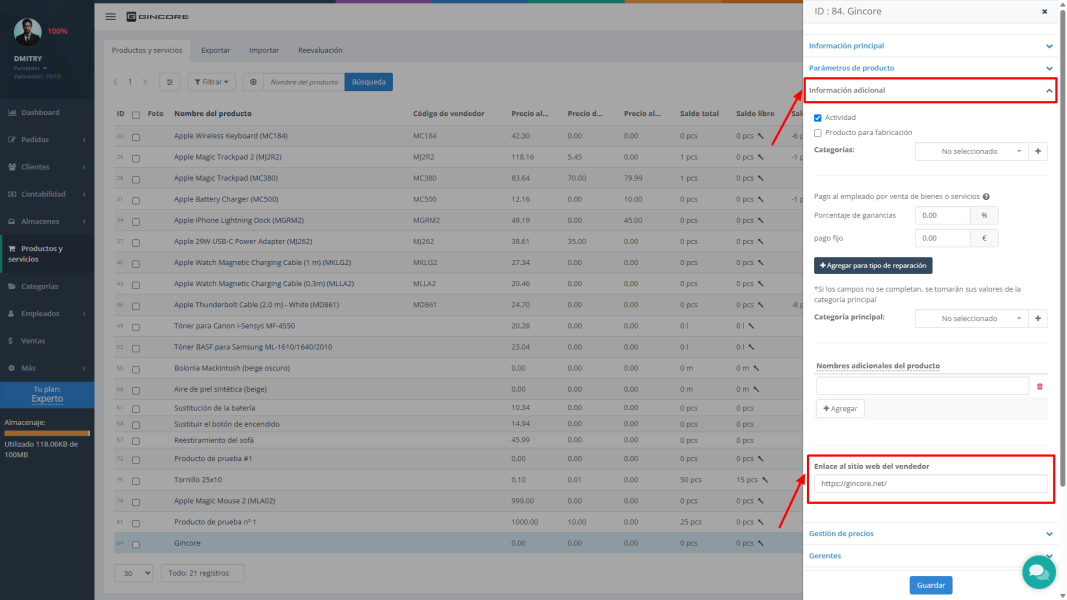Screen dimensions: 1067x600
Task: Go to next page arrow
Action: click(x=145, y=82)
